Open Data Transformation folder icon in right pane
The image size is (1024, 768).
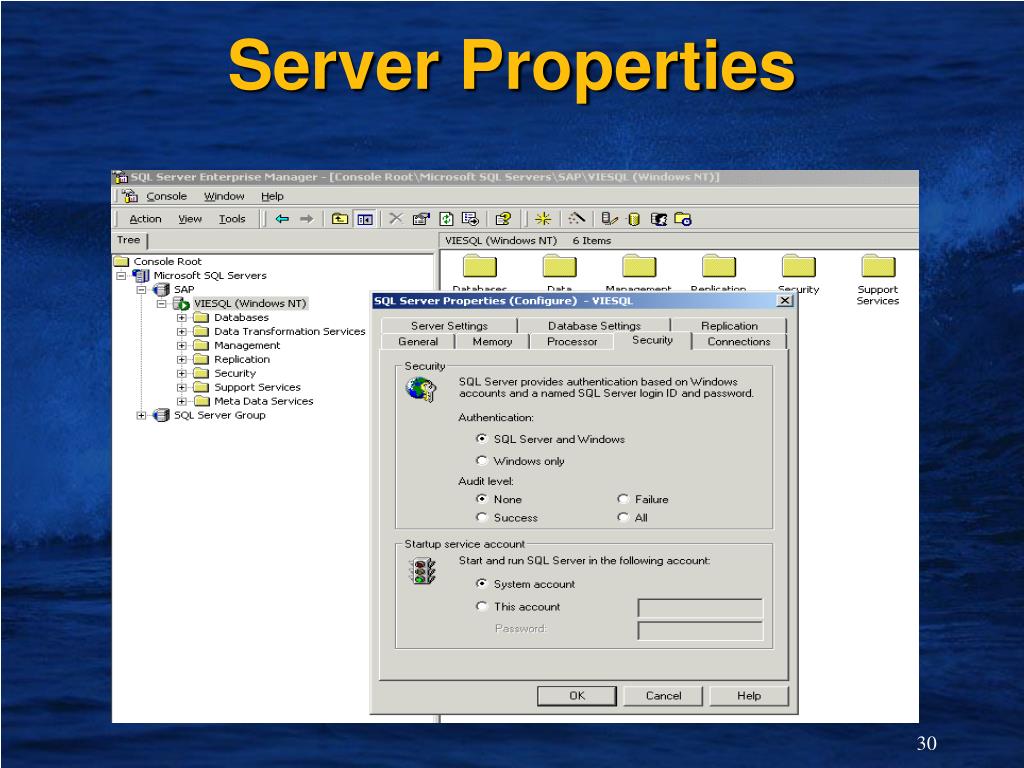pyautogui.click(x=560, y=266)
